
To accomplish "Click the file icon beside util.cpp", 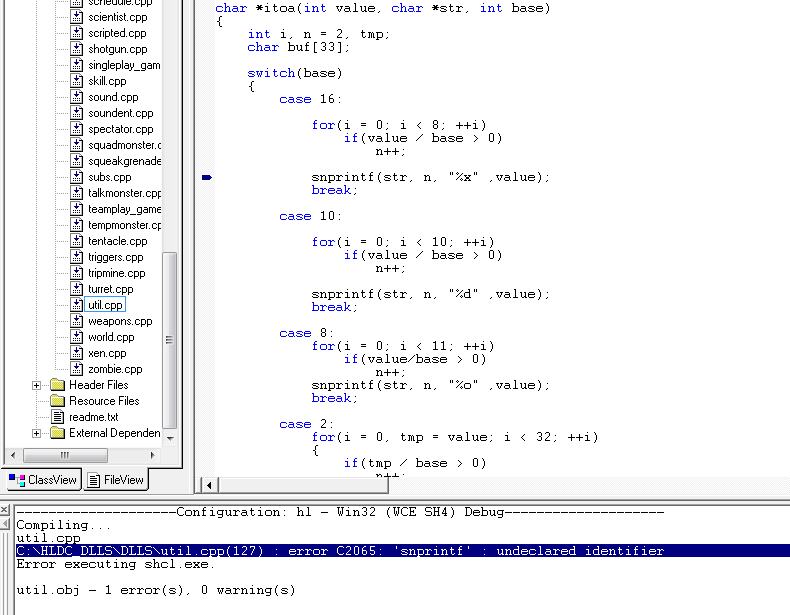I will (77, 305).
